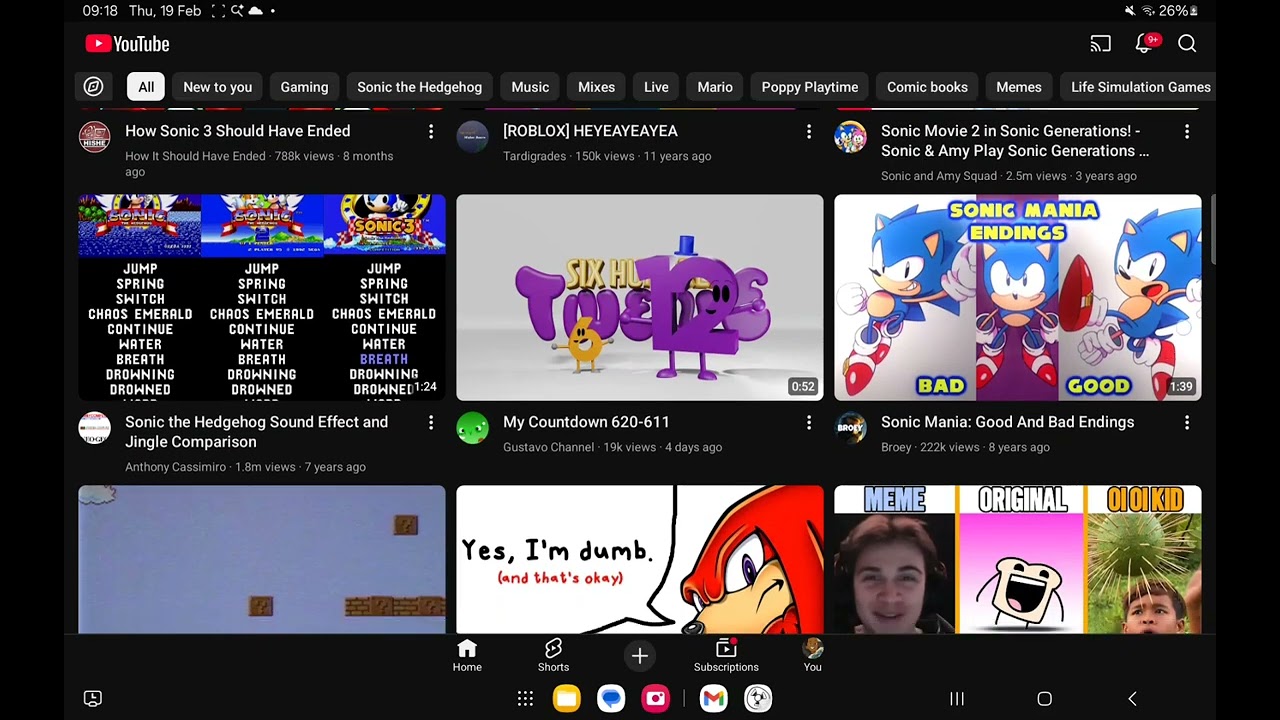Play the Meme Original Oi Oi Kid thumbnail

[x=1018, y=560]
